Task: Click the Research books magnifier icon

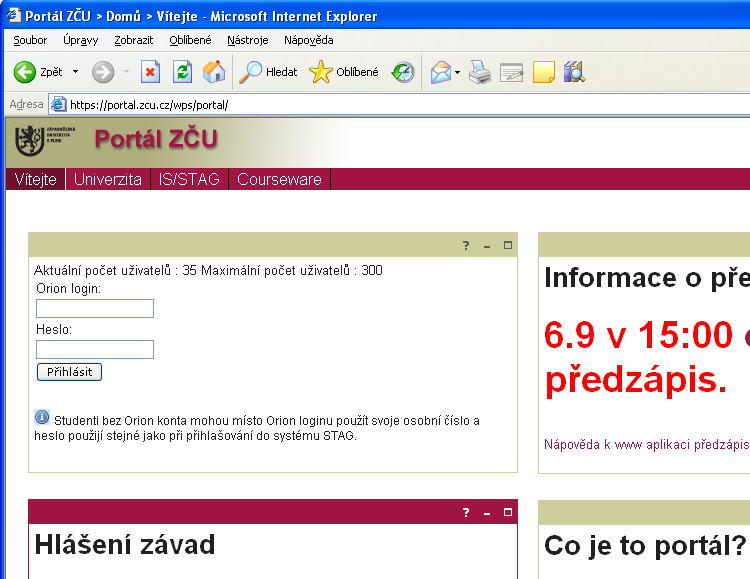Action: (574, 72)
